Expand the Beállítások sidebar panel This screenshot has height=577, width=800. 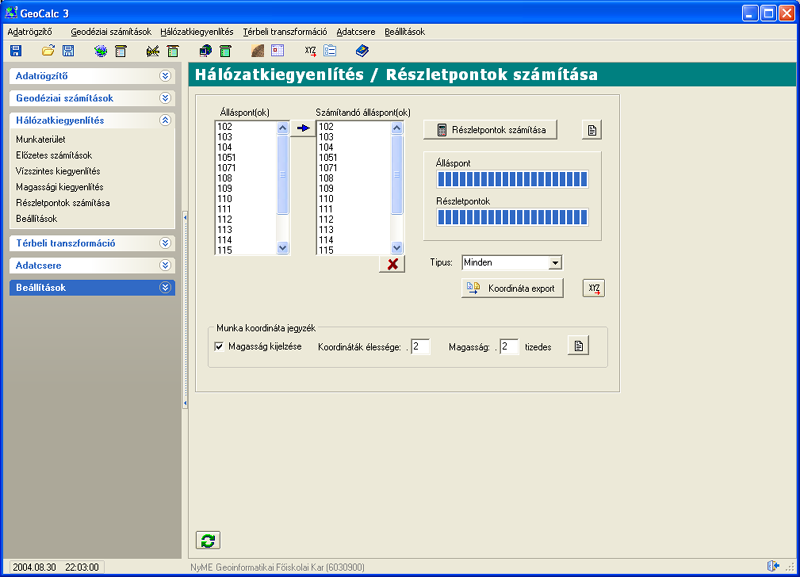[165, 288]
